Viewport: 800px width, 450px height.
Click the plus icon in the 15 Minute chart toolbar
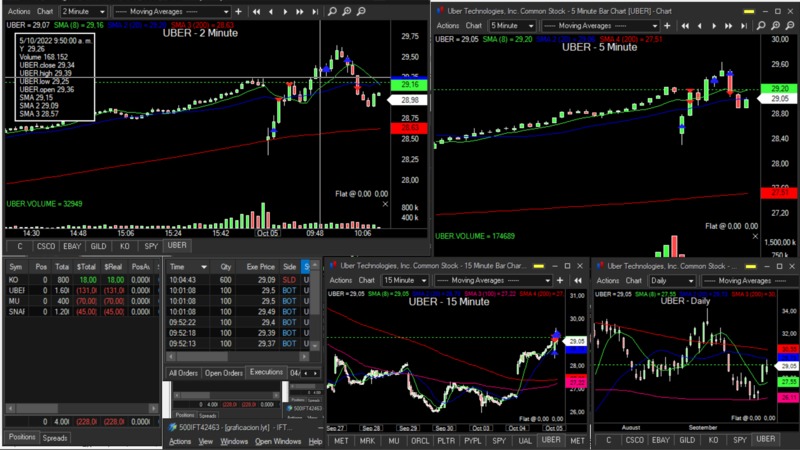(558, 281)
